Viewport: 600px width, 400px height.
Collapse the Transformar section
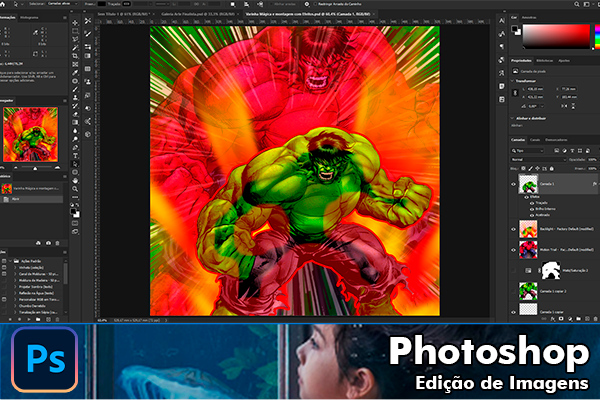(512, 81)
